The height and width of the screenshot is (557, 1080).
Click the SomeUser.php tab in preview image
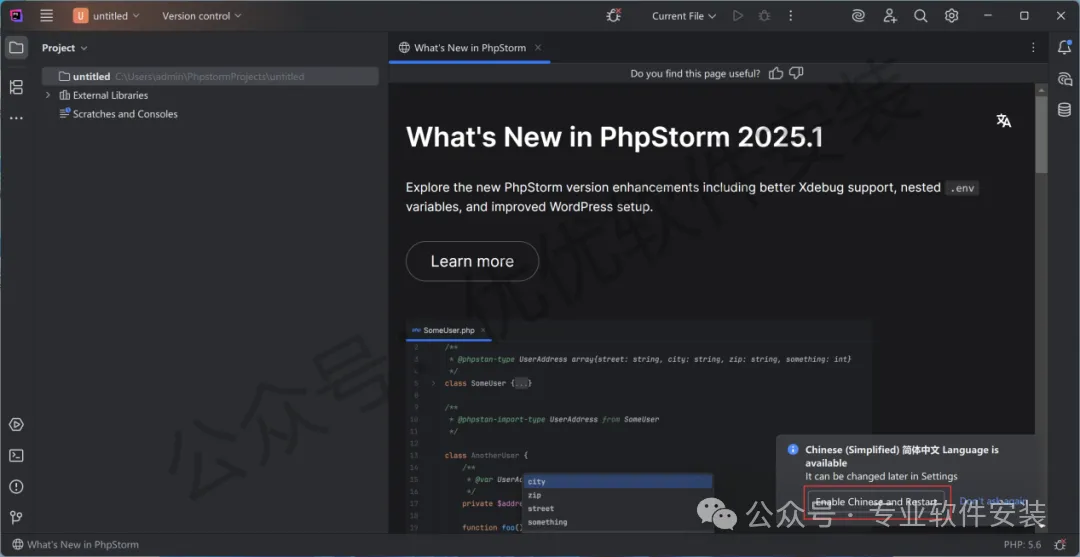pyautogui.click(x=448, y=330)
